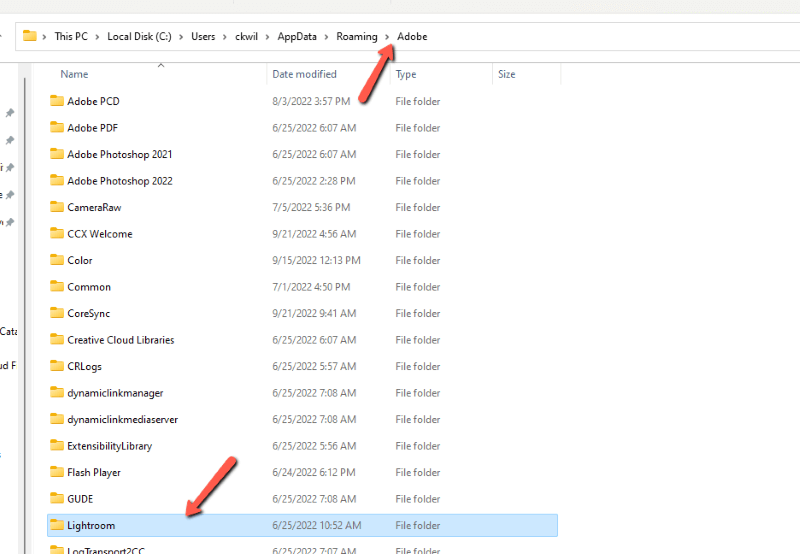
Task: Expand the chevron after Local Disk (C:)
Action: click(181, 37)
